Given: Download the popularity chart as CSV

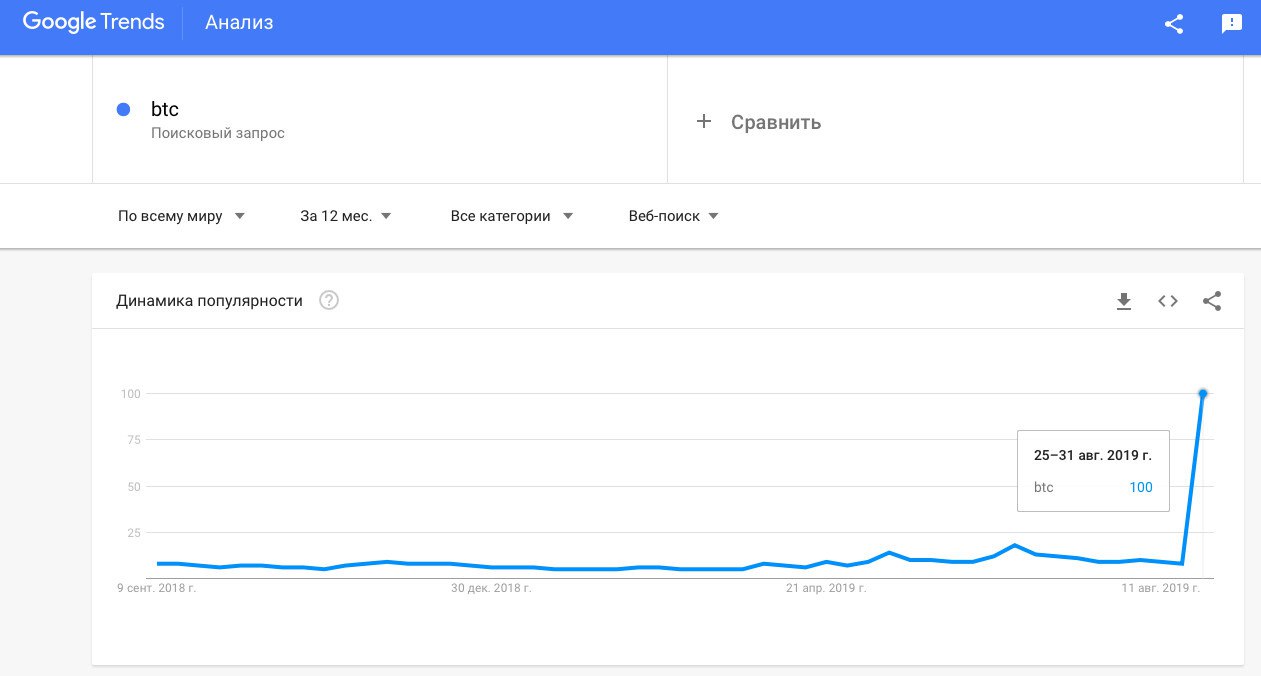Looking at the screenshot, I should [x=1124, y=301].
